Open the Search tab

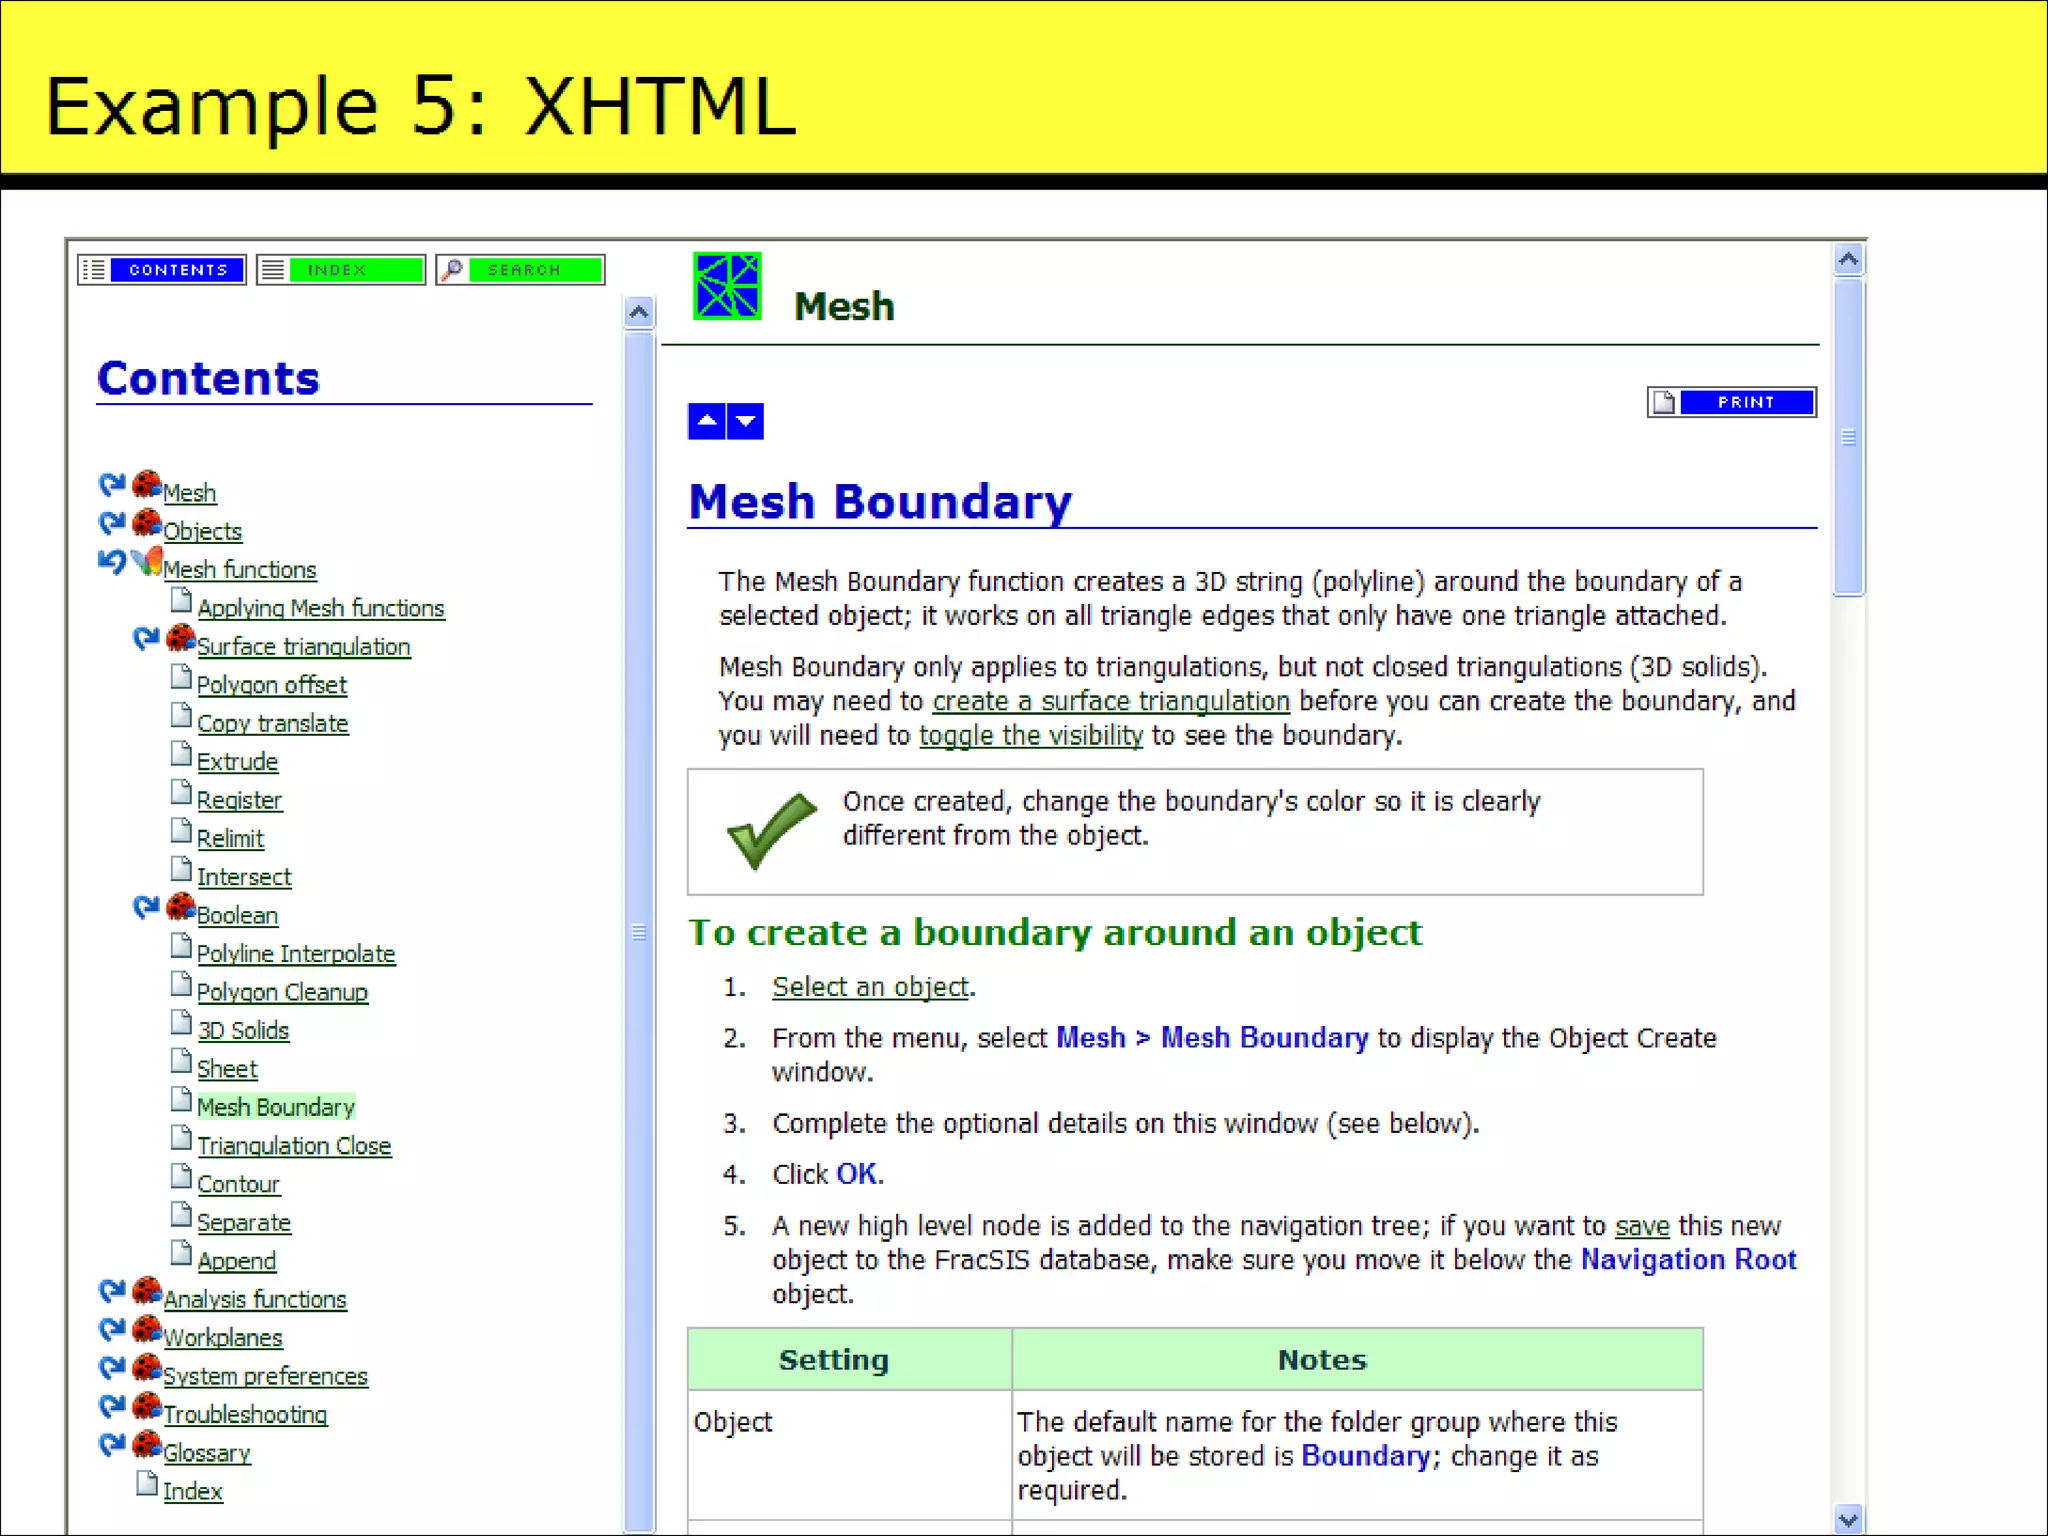pyautogui.click(x=535, y=270)
